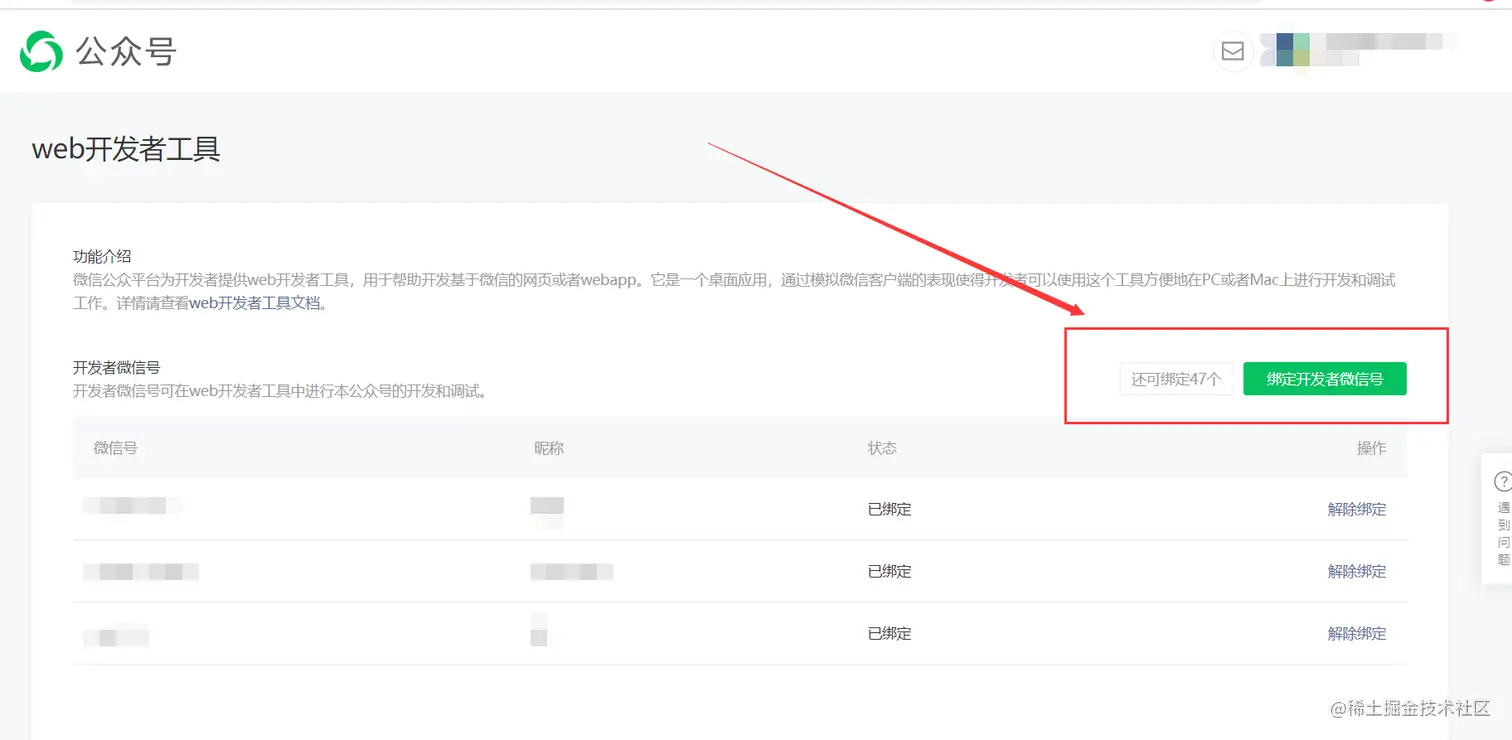
Task: Click the 绑定开发者微信号 green button
Action: (x=1324, y=379)
